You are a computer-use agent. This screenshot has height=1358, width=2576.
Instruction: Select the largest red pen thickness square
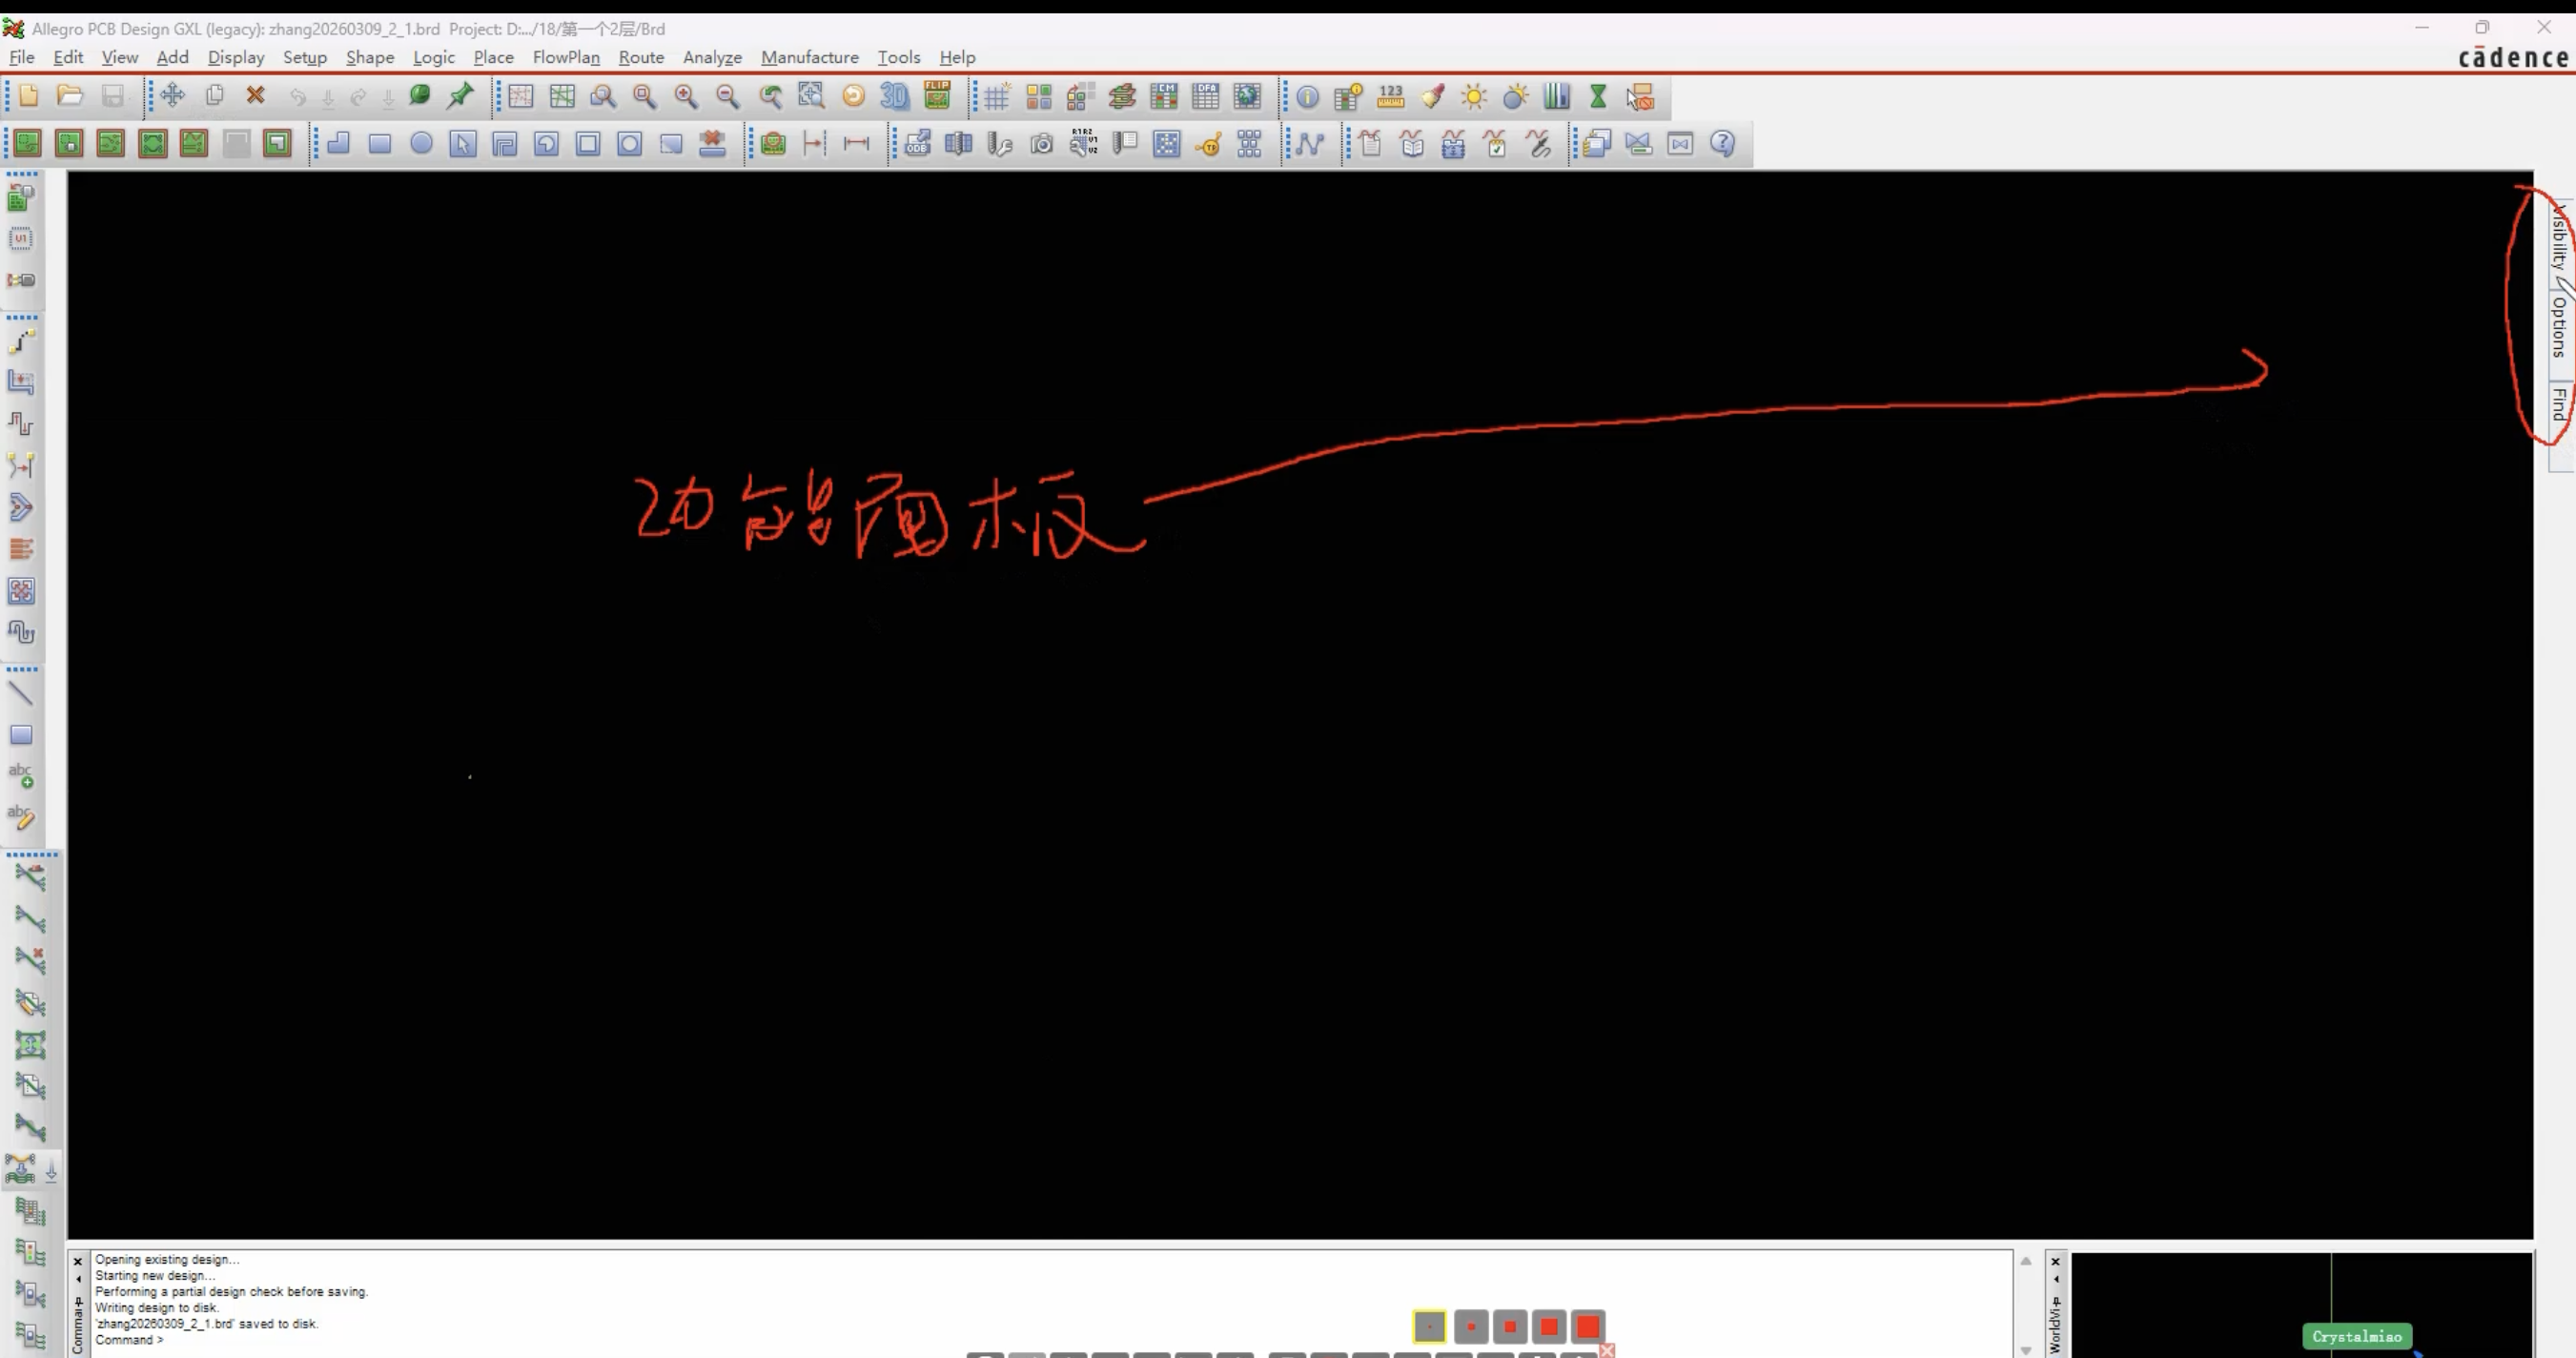click(1588, 1327)
